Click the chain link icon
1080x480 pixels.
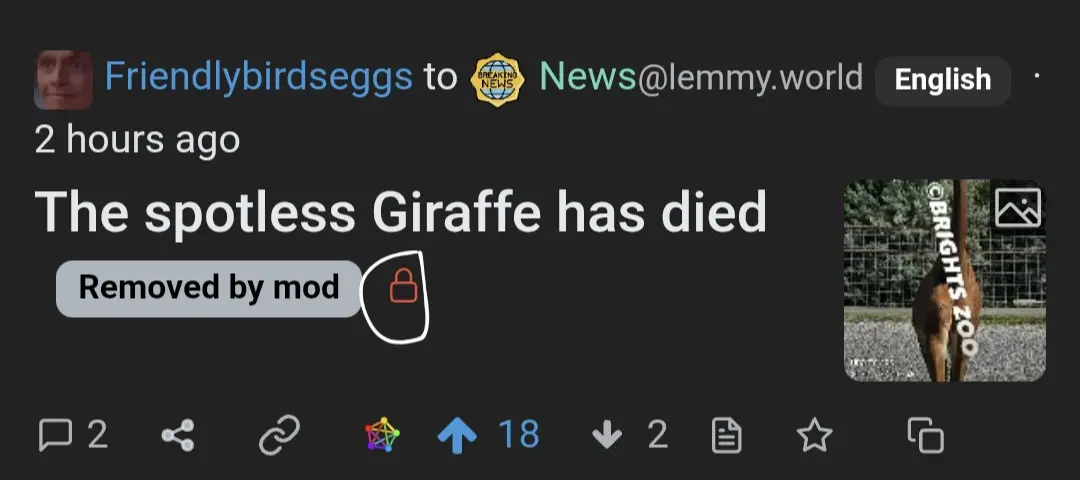tap(279, 435)
